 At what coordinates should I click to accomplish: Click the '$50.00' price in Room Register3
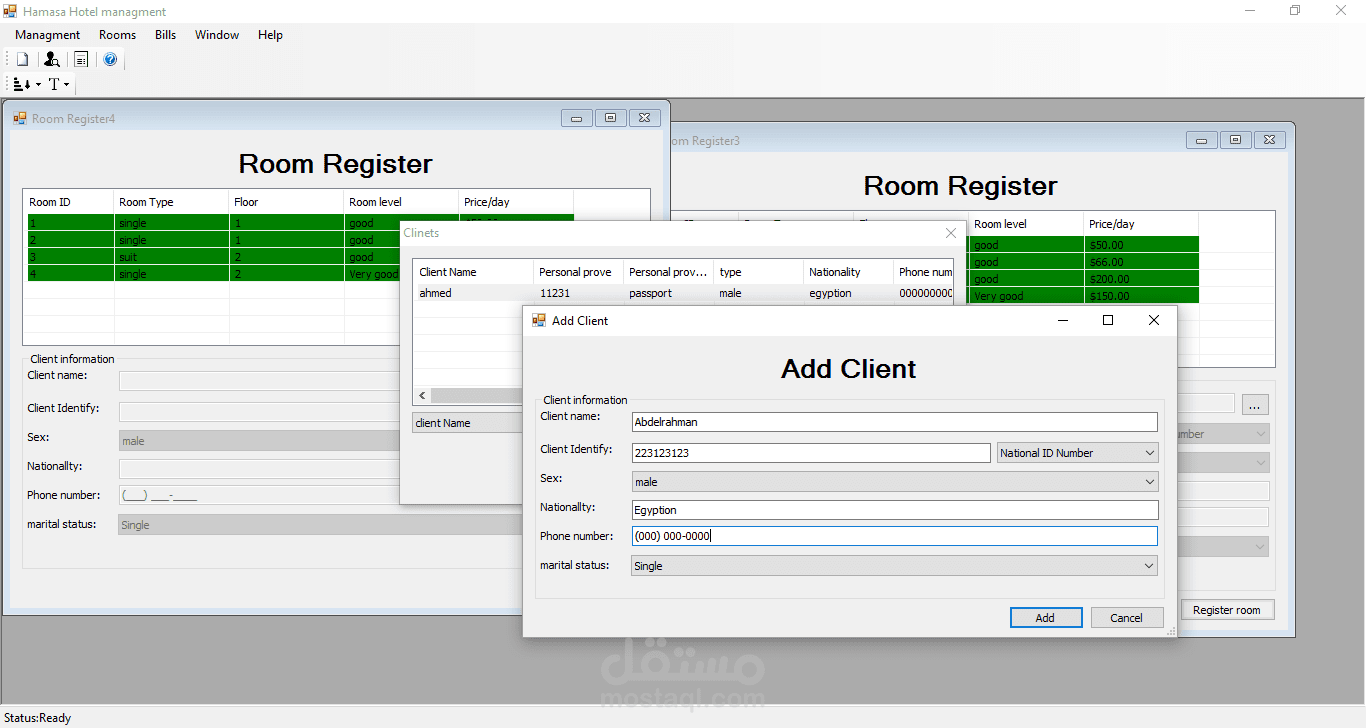pyautogui.click(x=1107, y=245)
